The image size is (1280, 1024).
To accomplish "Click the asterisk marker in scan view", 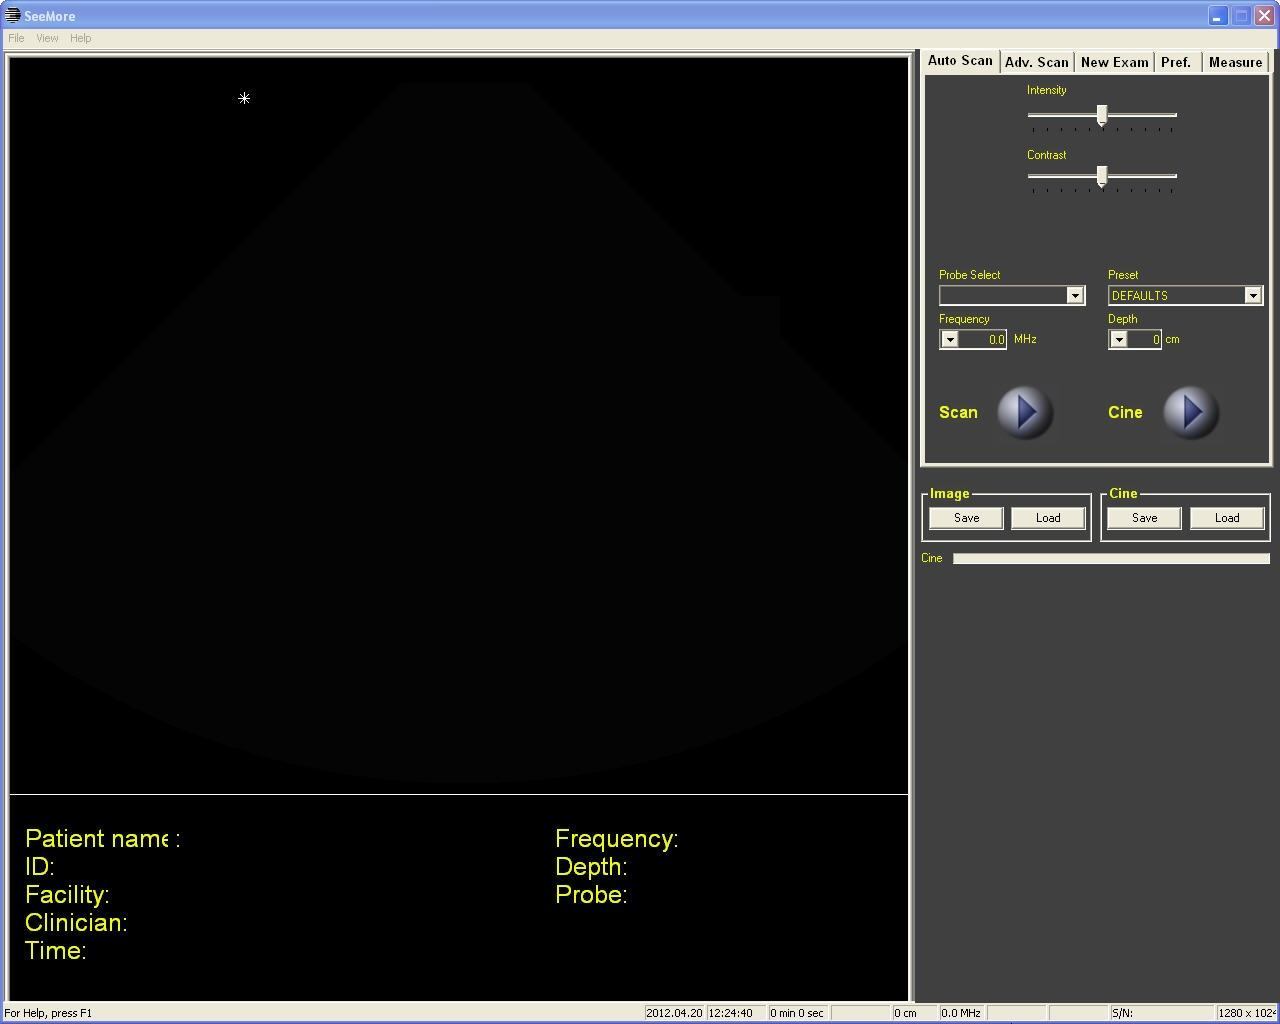I will [x=244, y=98].
